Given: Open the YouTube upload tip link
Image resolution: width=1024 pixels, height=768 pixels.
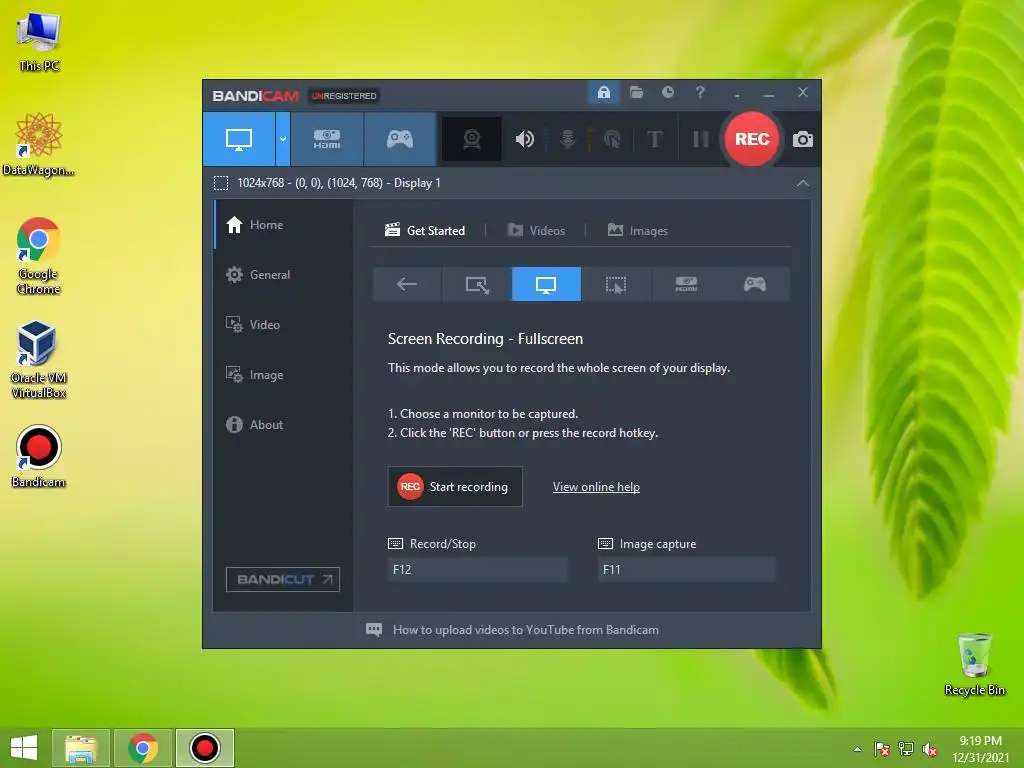Looking at the screenshot, I should [x=526, y=630].
